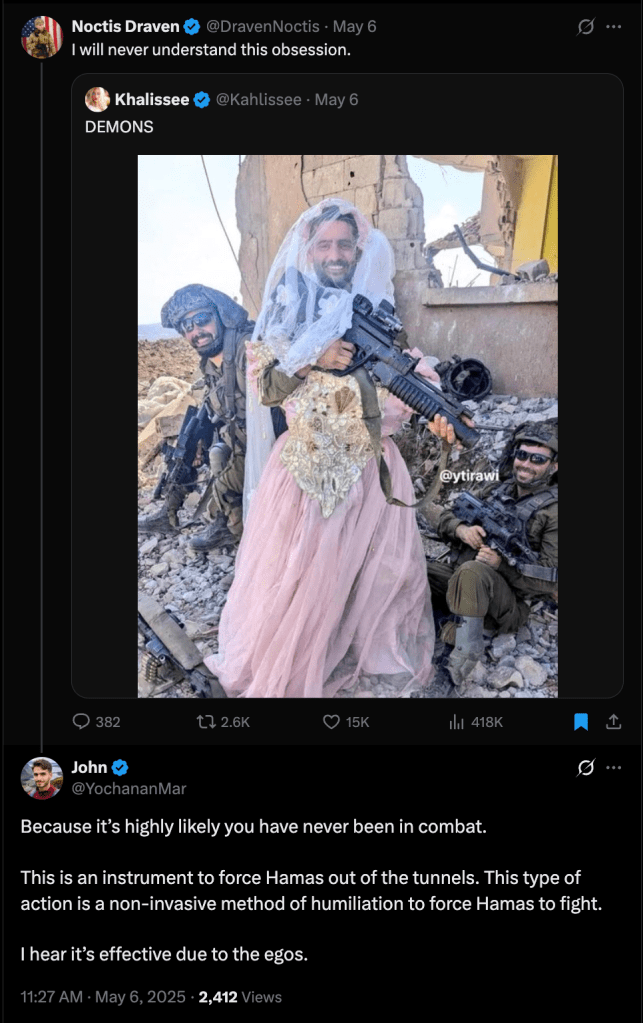Image resolution: width=643 pixels, height=1023 pixels.
Task: Click Noctis Draven's profile avatar
Action: 42,37
